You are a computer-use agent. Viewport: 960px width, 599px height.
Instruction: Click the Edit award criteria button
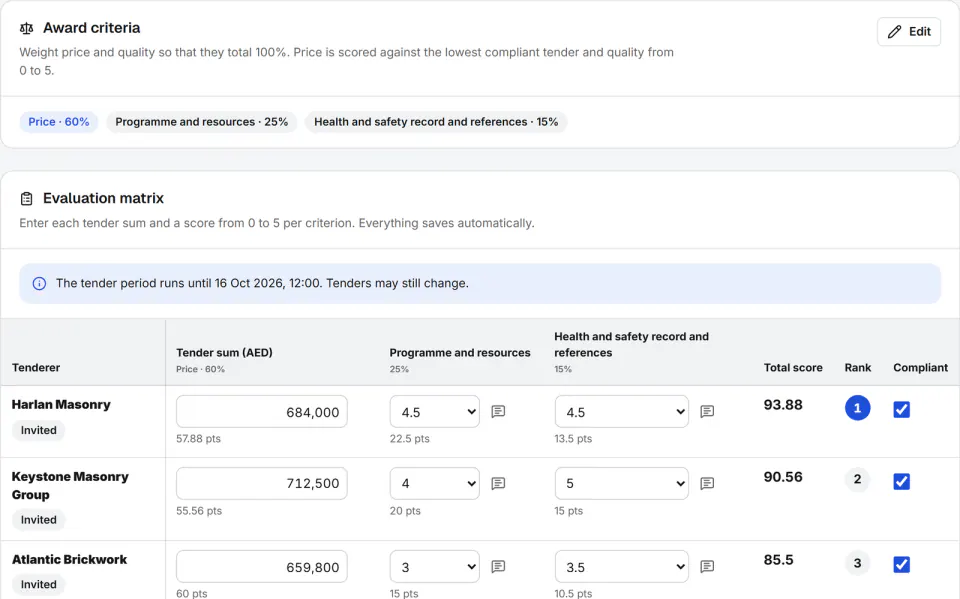point(909,31)
